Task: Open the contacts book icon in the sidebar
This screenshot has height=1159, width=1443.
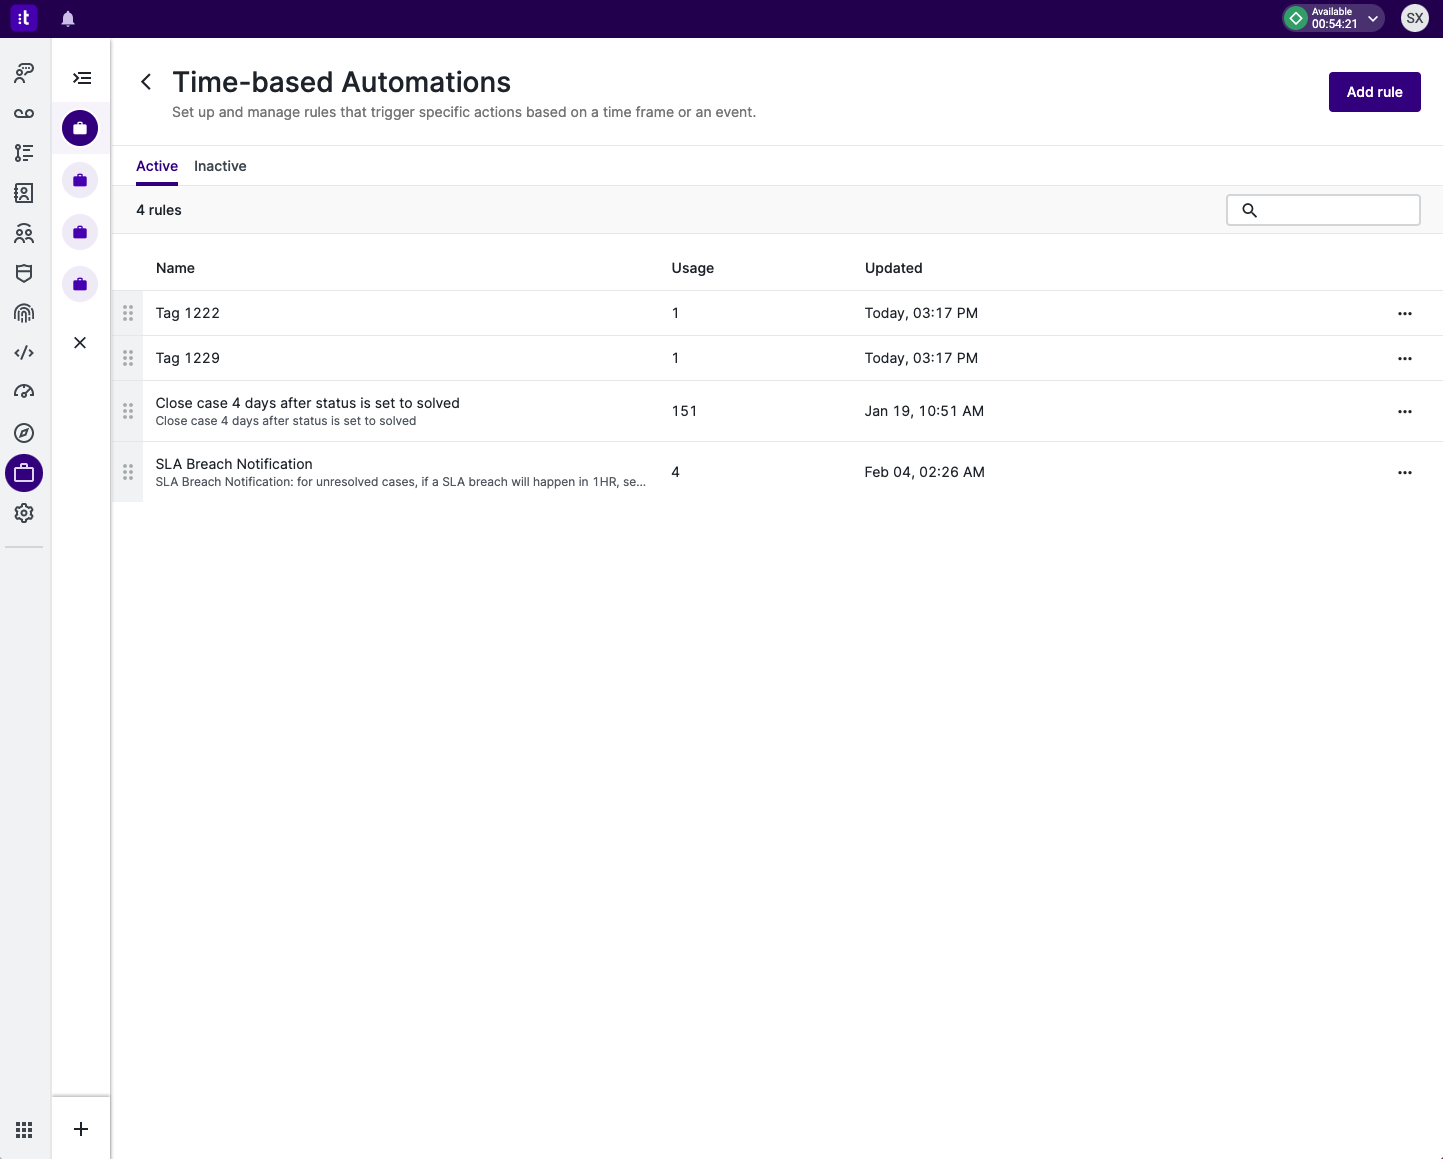Action: coord(24,193)
